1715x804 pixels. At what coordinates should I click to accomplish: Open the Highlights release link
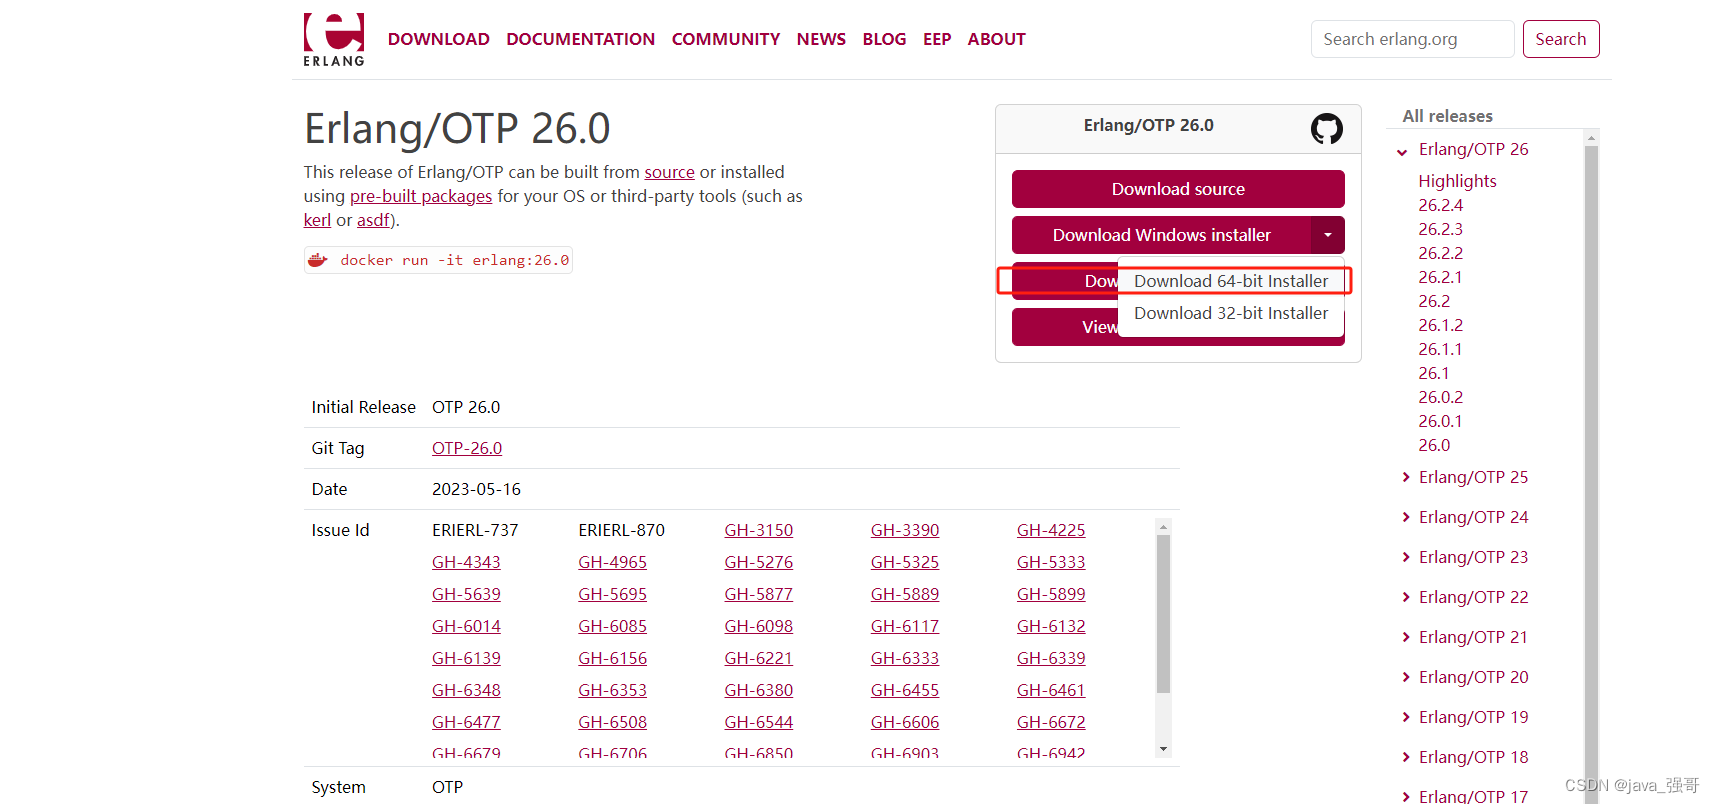point(1457,181)
